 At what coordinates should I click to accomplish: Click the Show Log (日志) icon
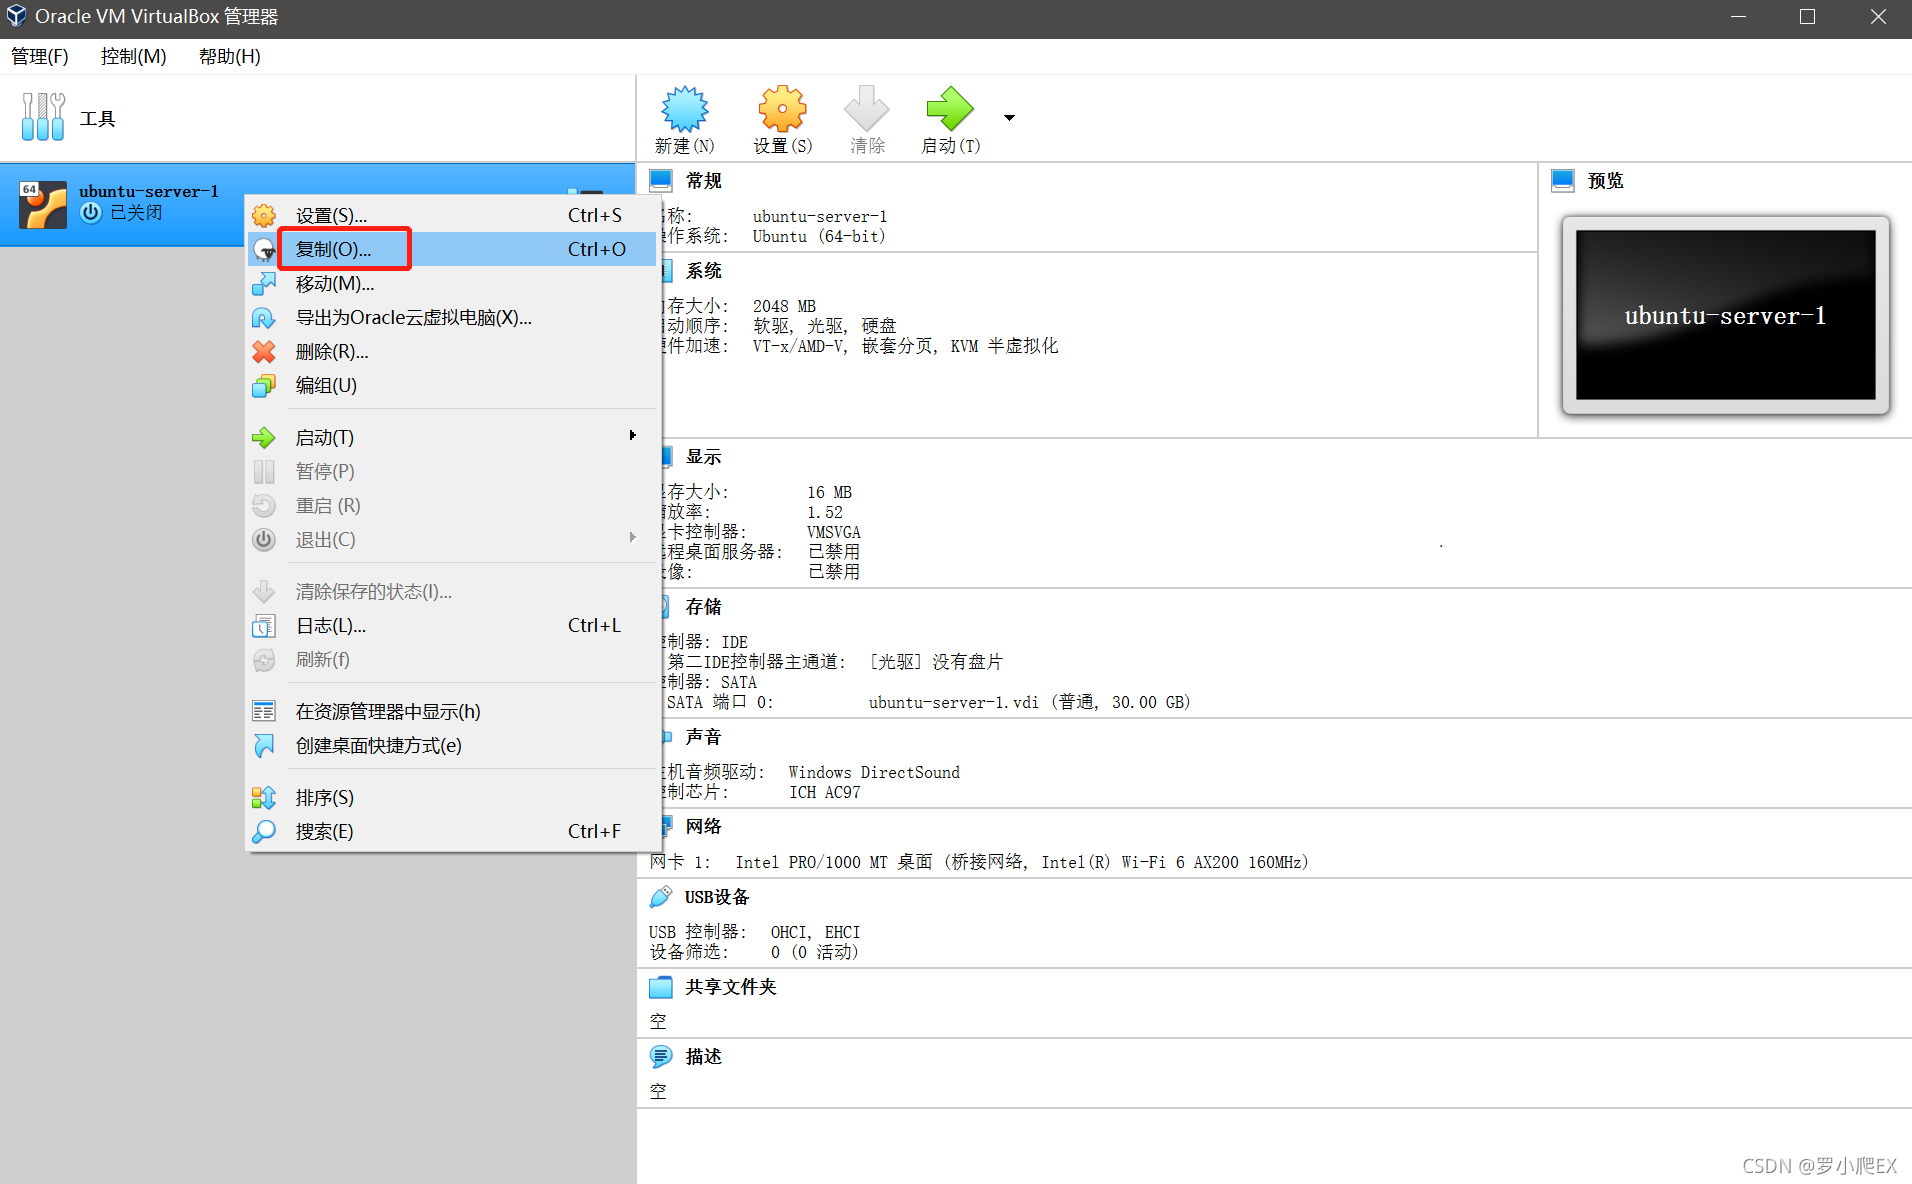pyautogui.click(x=264, y=626)
